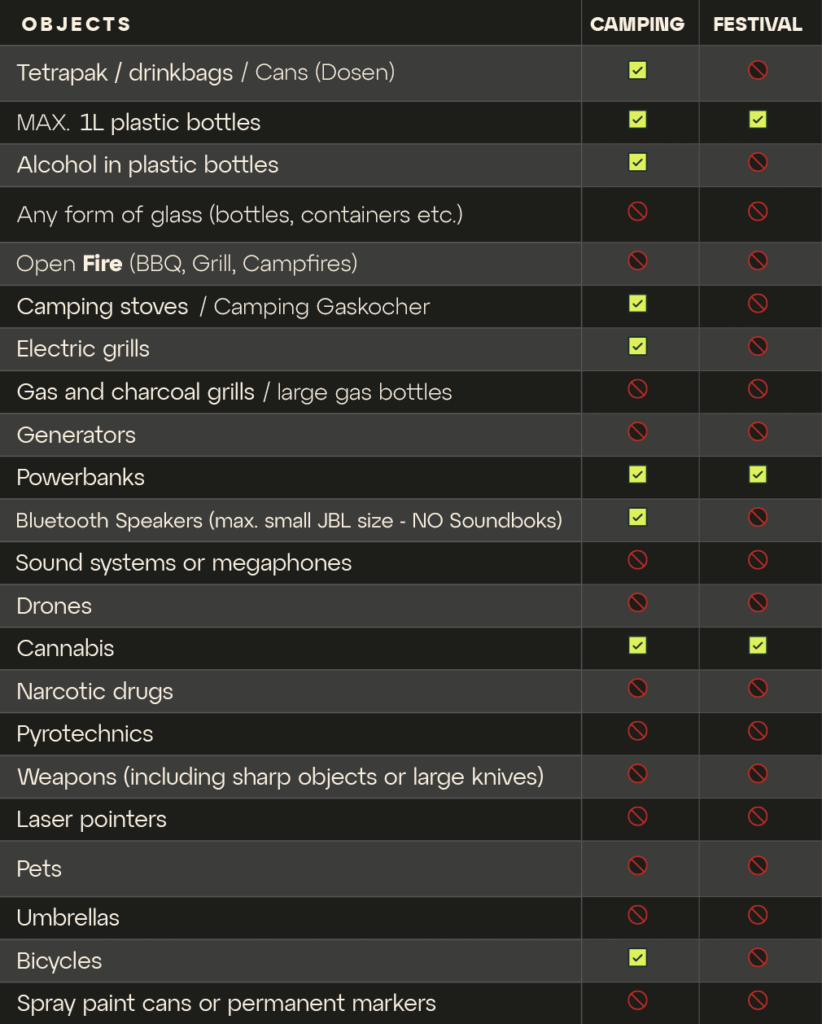Click Camping prohibited icon for Drones
Viewport: 822px width, 1024px height.
coord(637,602)
